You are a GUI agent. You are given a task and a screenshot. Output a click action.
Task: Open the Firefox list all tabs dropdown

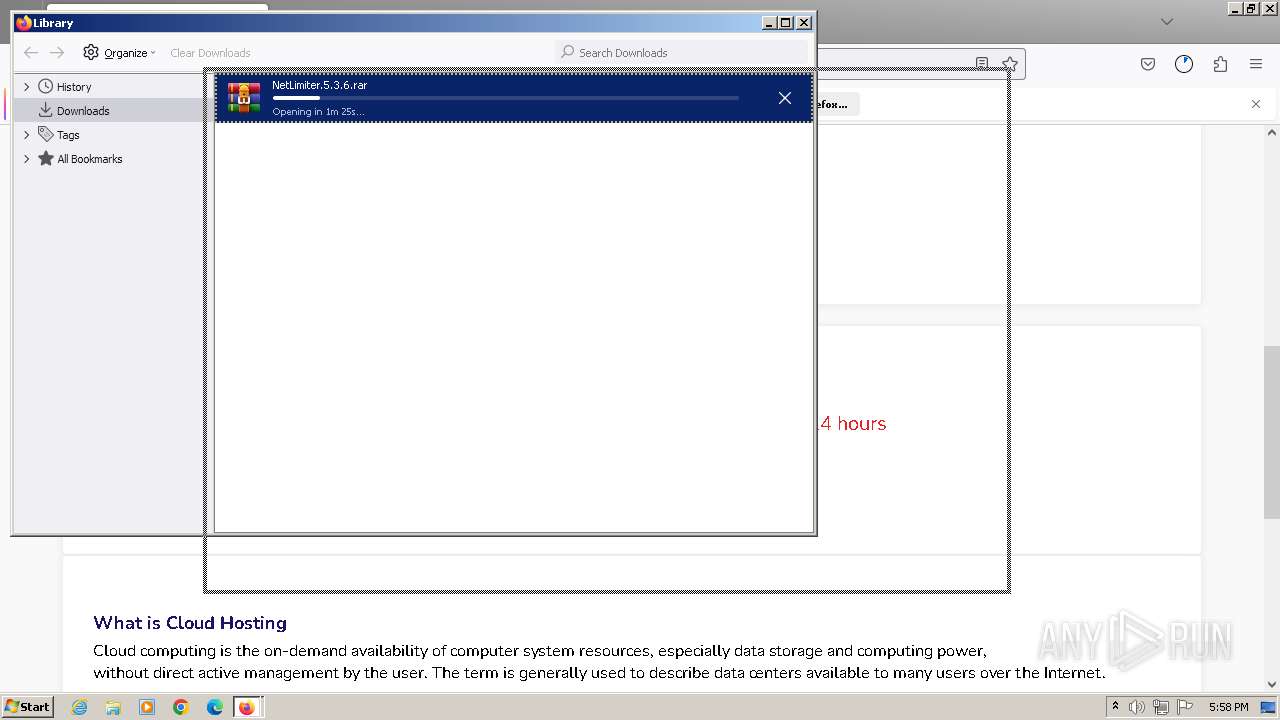[1166, 21]
